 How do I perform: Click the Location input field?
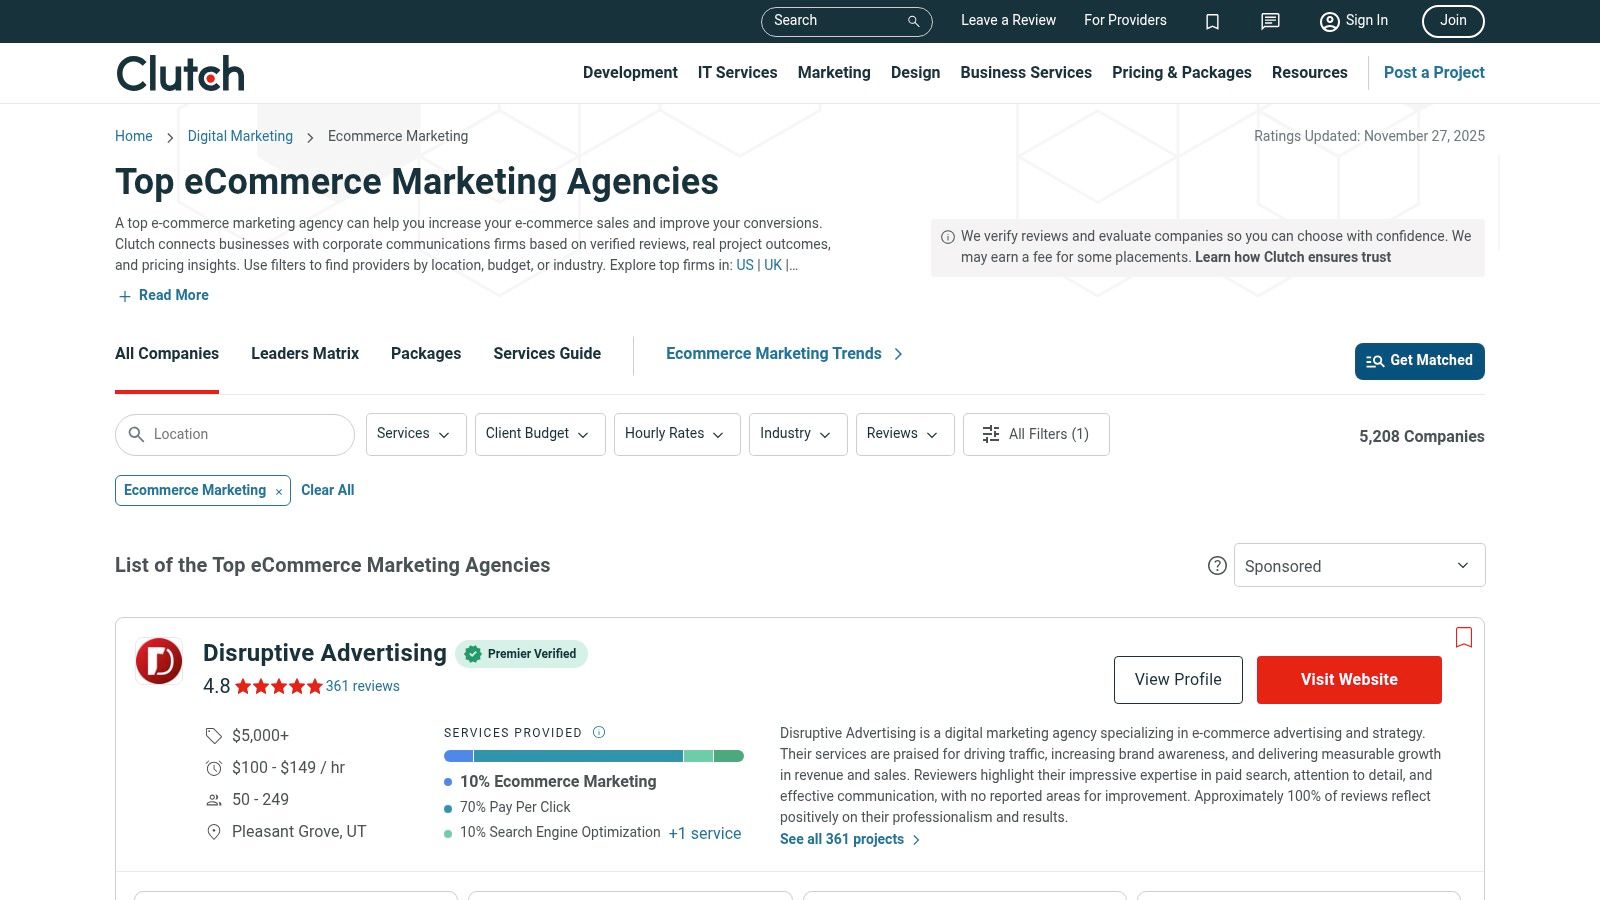coord(234,434)
